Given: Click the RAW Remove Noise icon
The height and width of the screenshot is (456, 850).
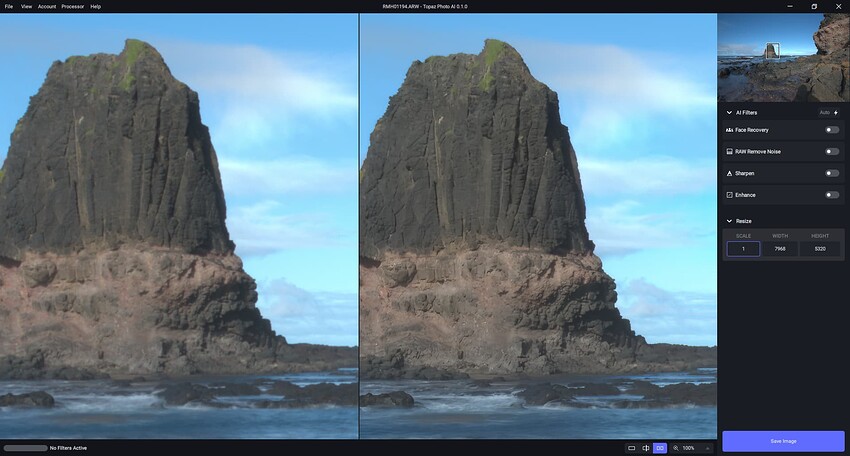Looking at the screenshot, I should (x=729, y=152).
